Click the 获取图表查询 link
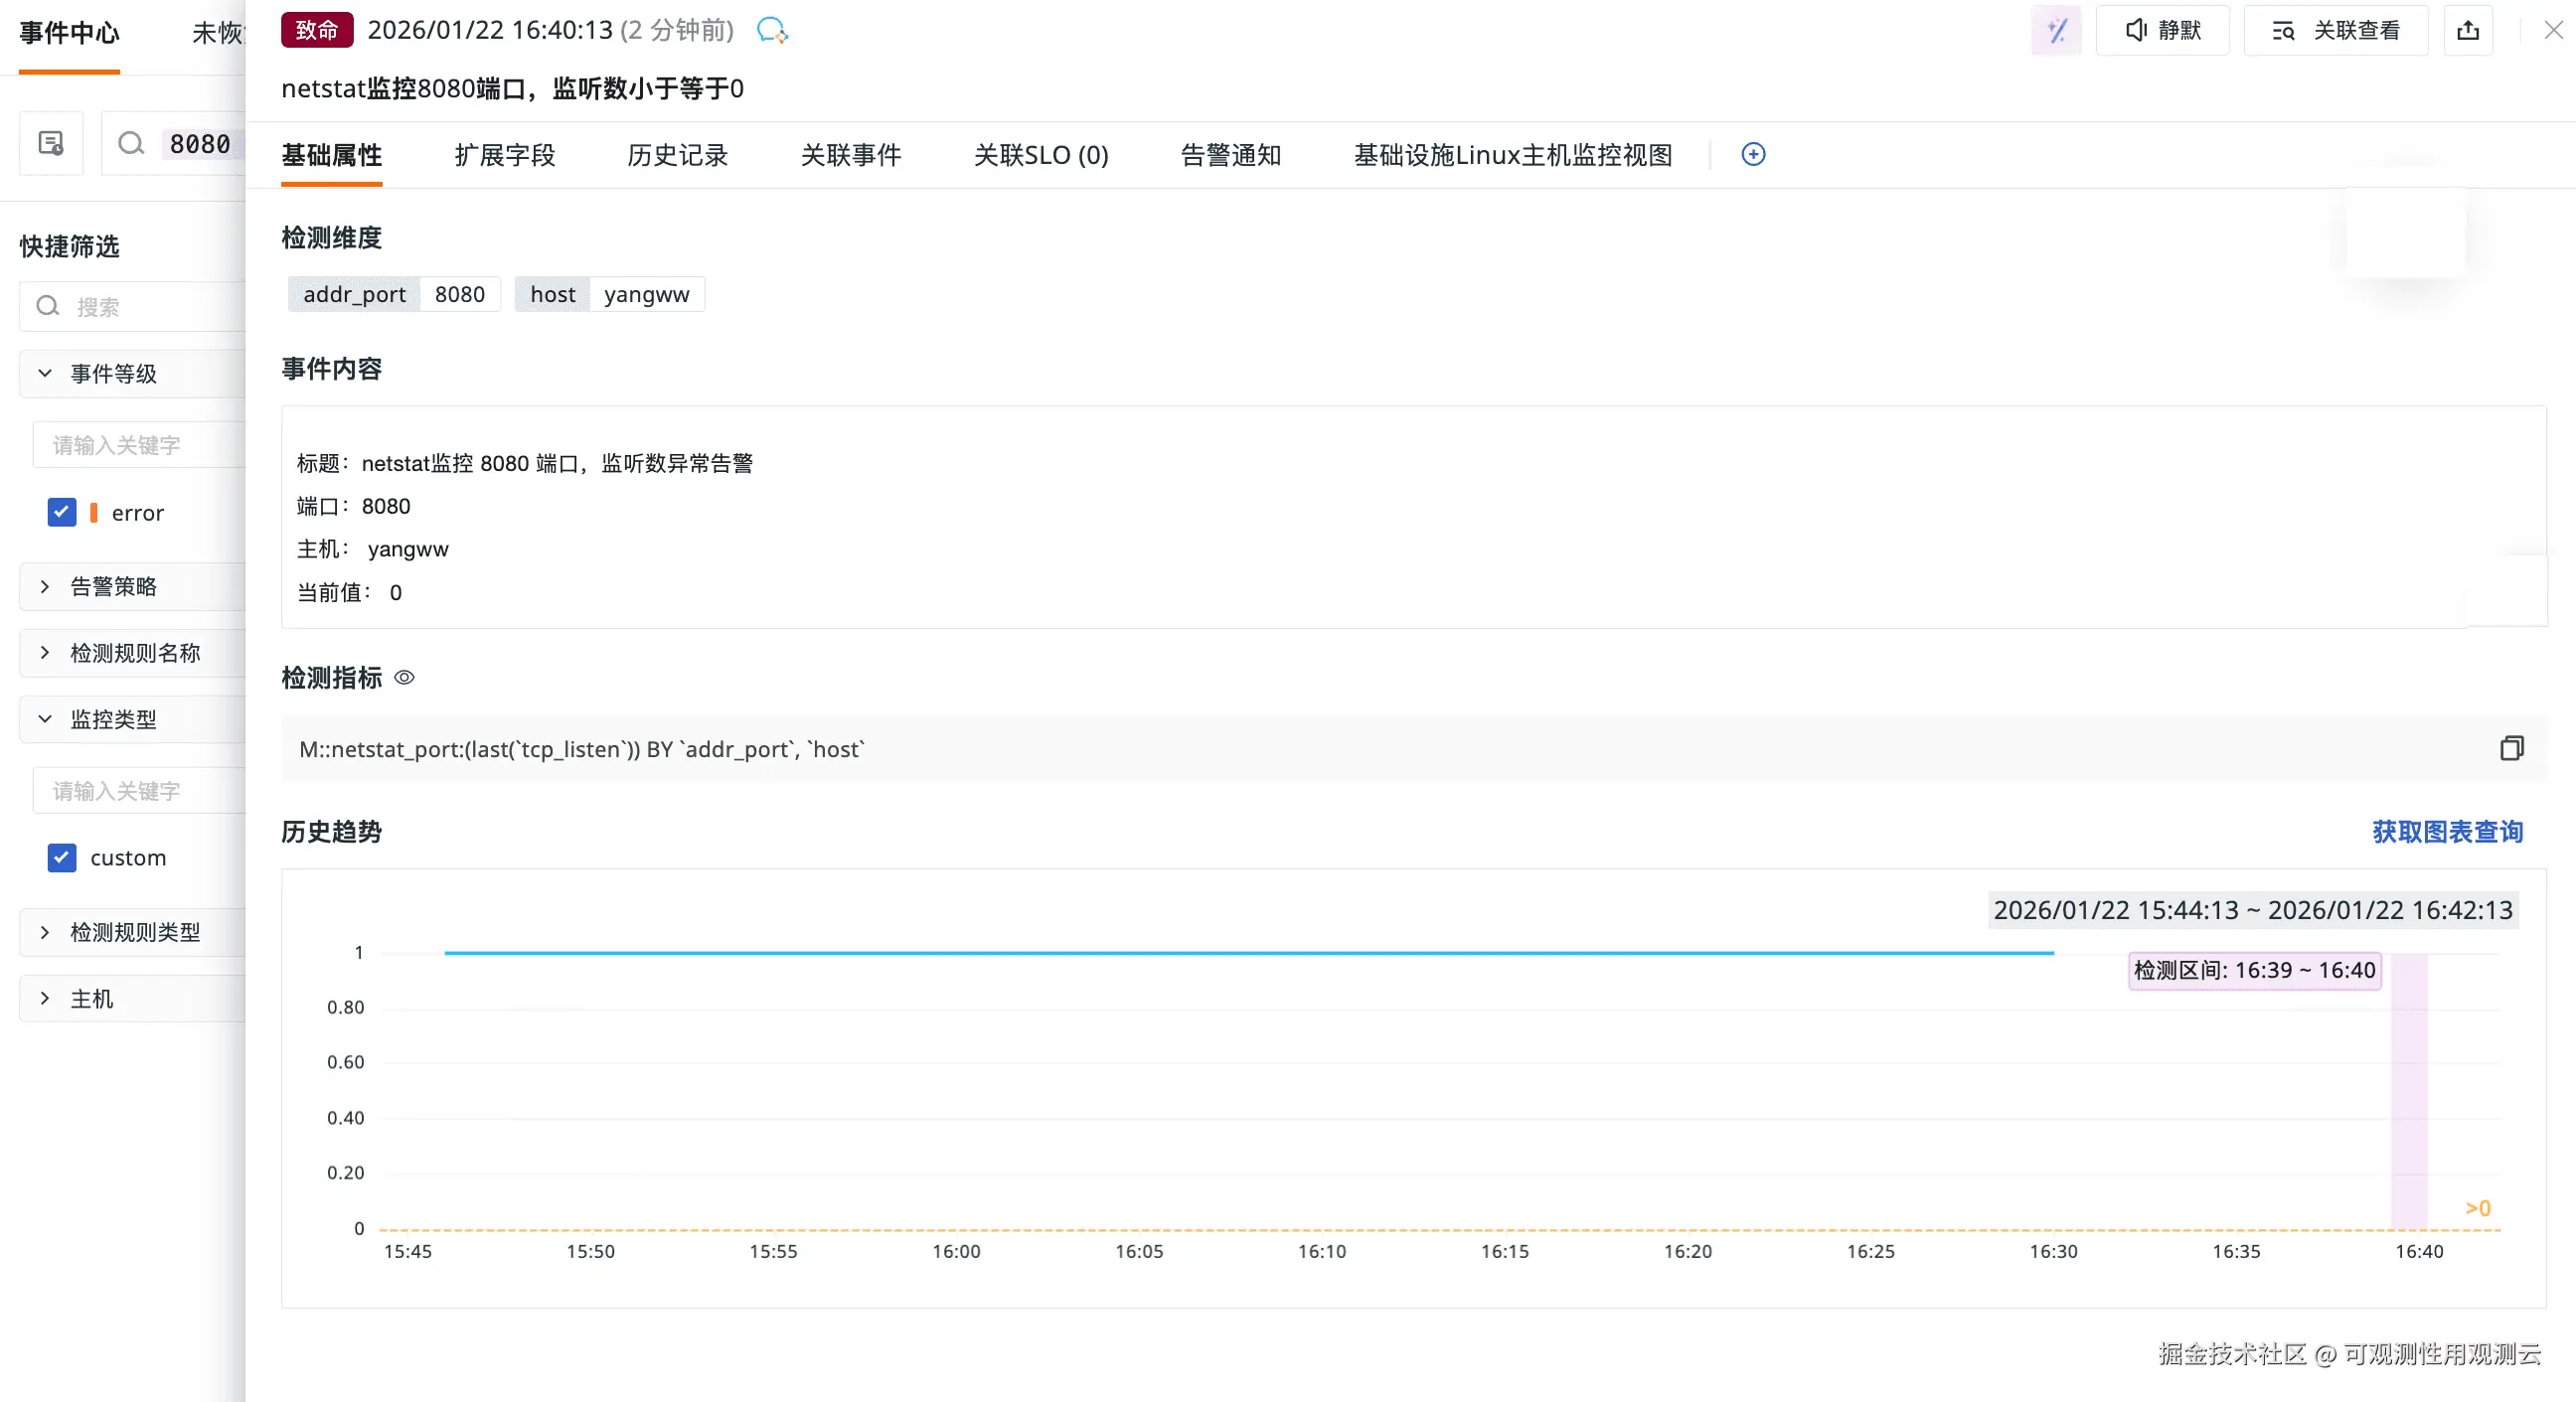Viewport: 2576px width, 1402px height. point(2447,831)
